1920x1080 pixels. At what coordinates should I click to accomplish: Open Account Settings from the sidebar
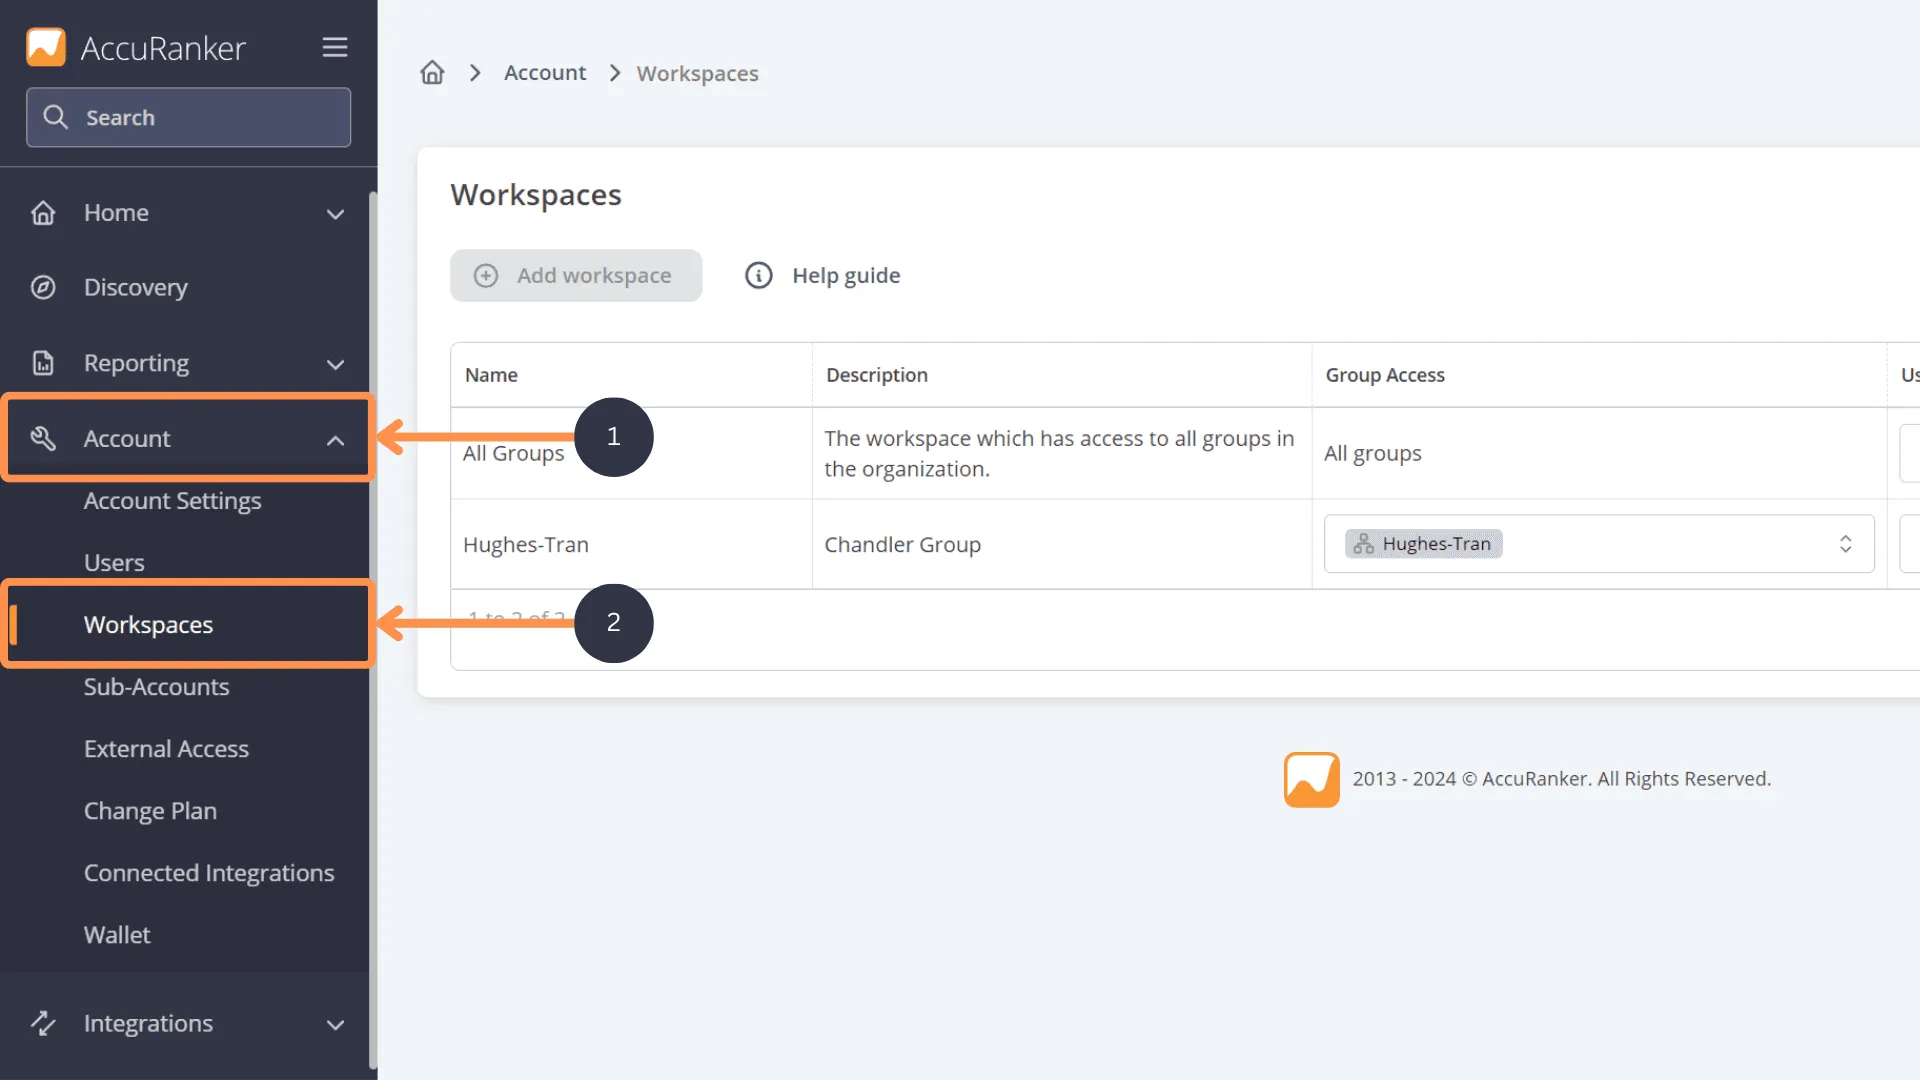click(x=172, y=501)
